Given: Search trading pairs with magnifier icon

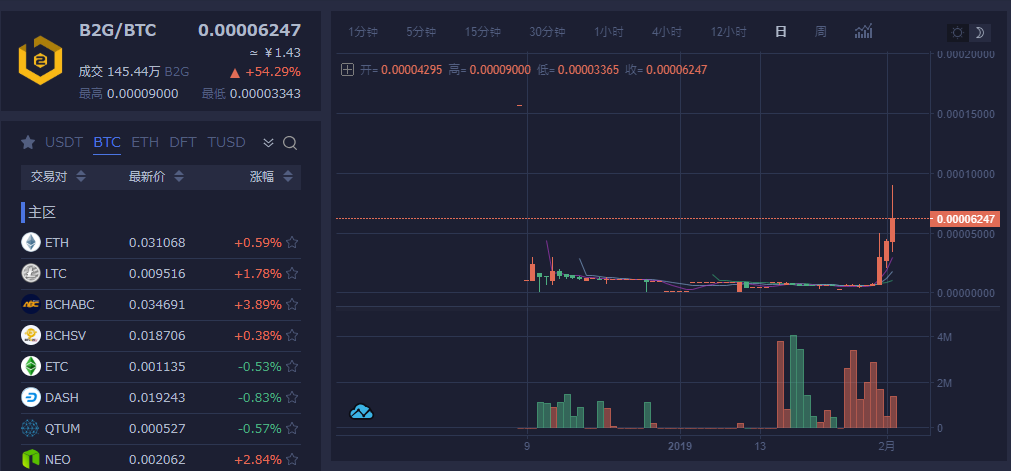Looking at the screenshot, I should [290, 143].
